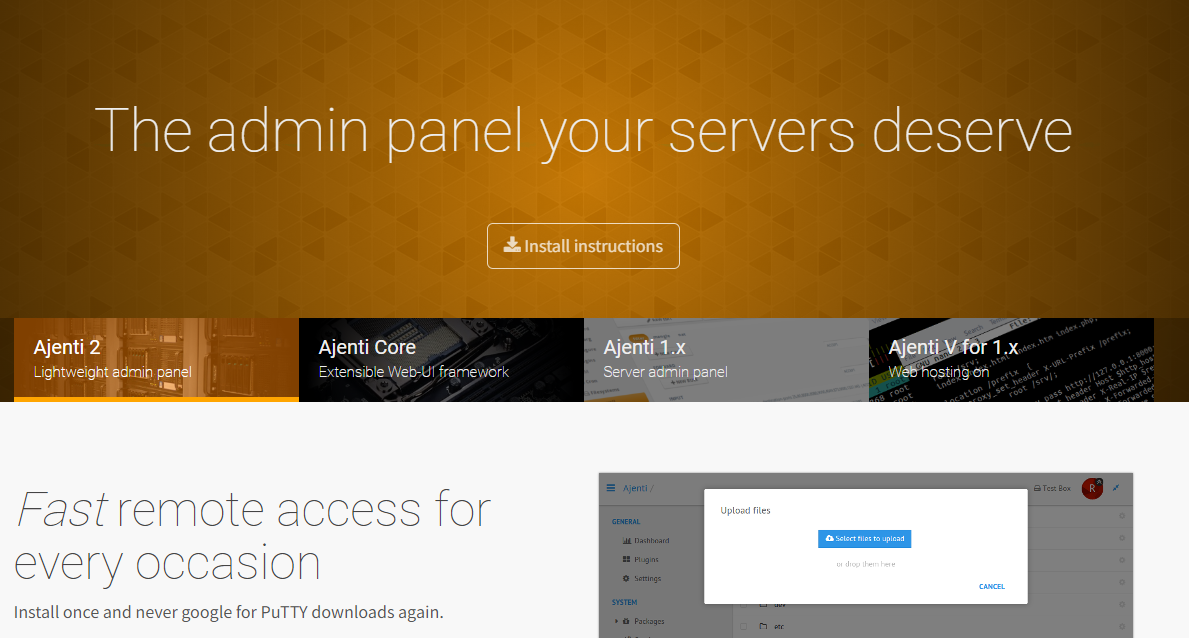Click the 'Fast remote access for every occasion' heading
Viewport: 1189px width, 638px height.
pos(253,536)
